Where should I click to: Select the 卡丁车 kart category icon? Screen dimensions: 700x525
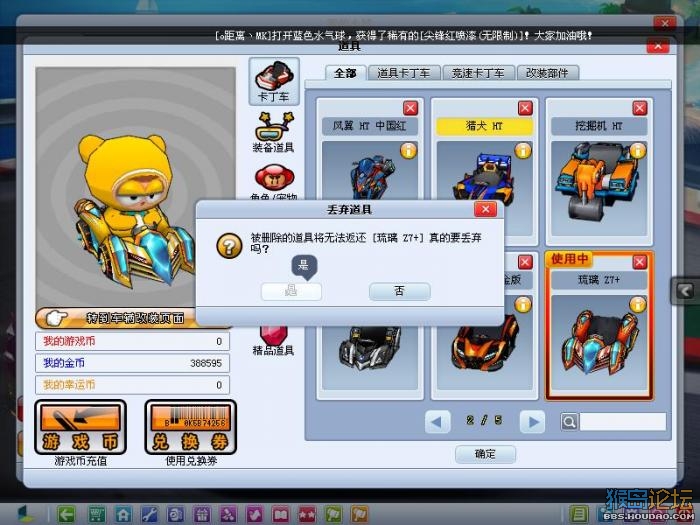click(274, 81)
